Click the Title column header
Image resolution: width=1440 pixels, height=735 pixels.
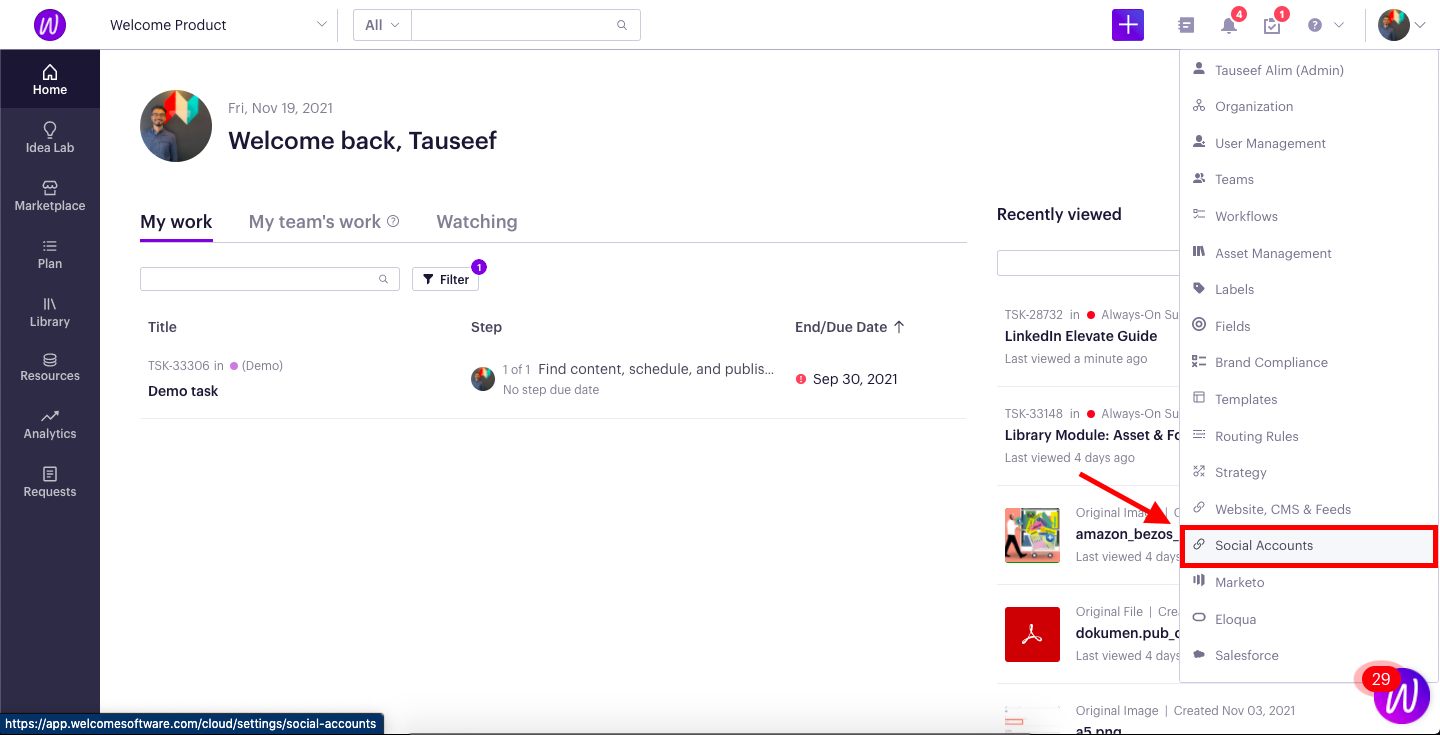coord(162,327)
